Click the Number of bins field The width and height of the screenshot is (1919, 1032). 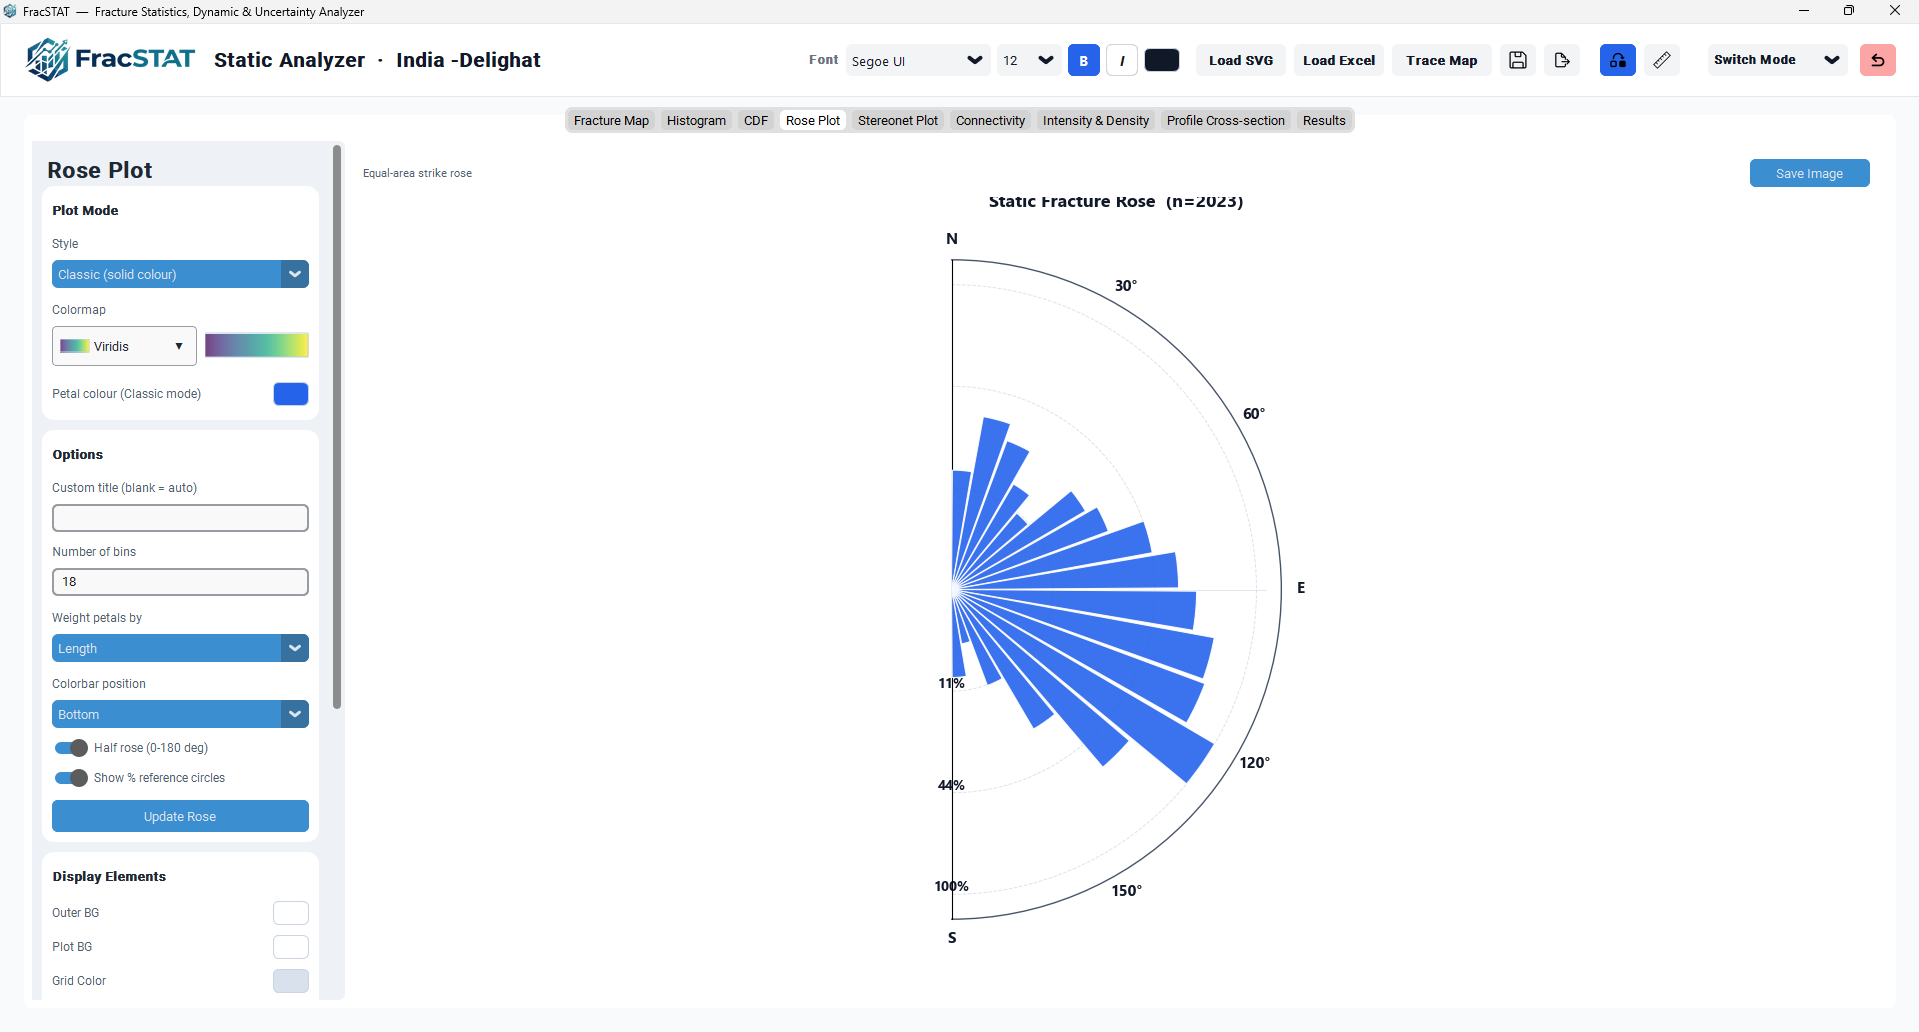[180, 582]
